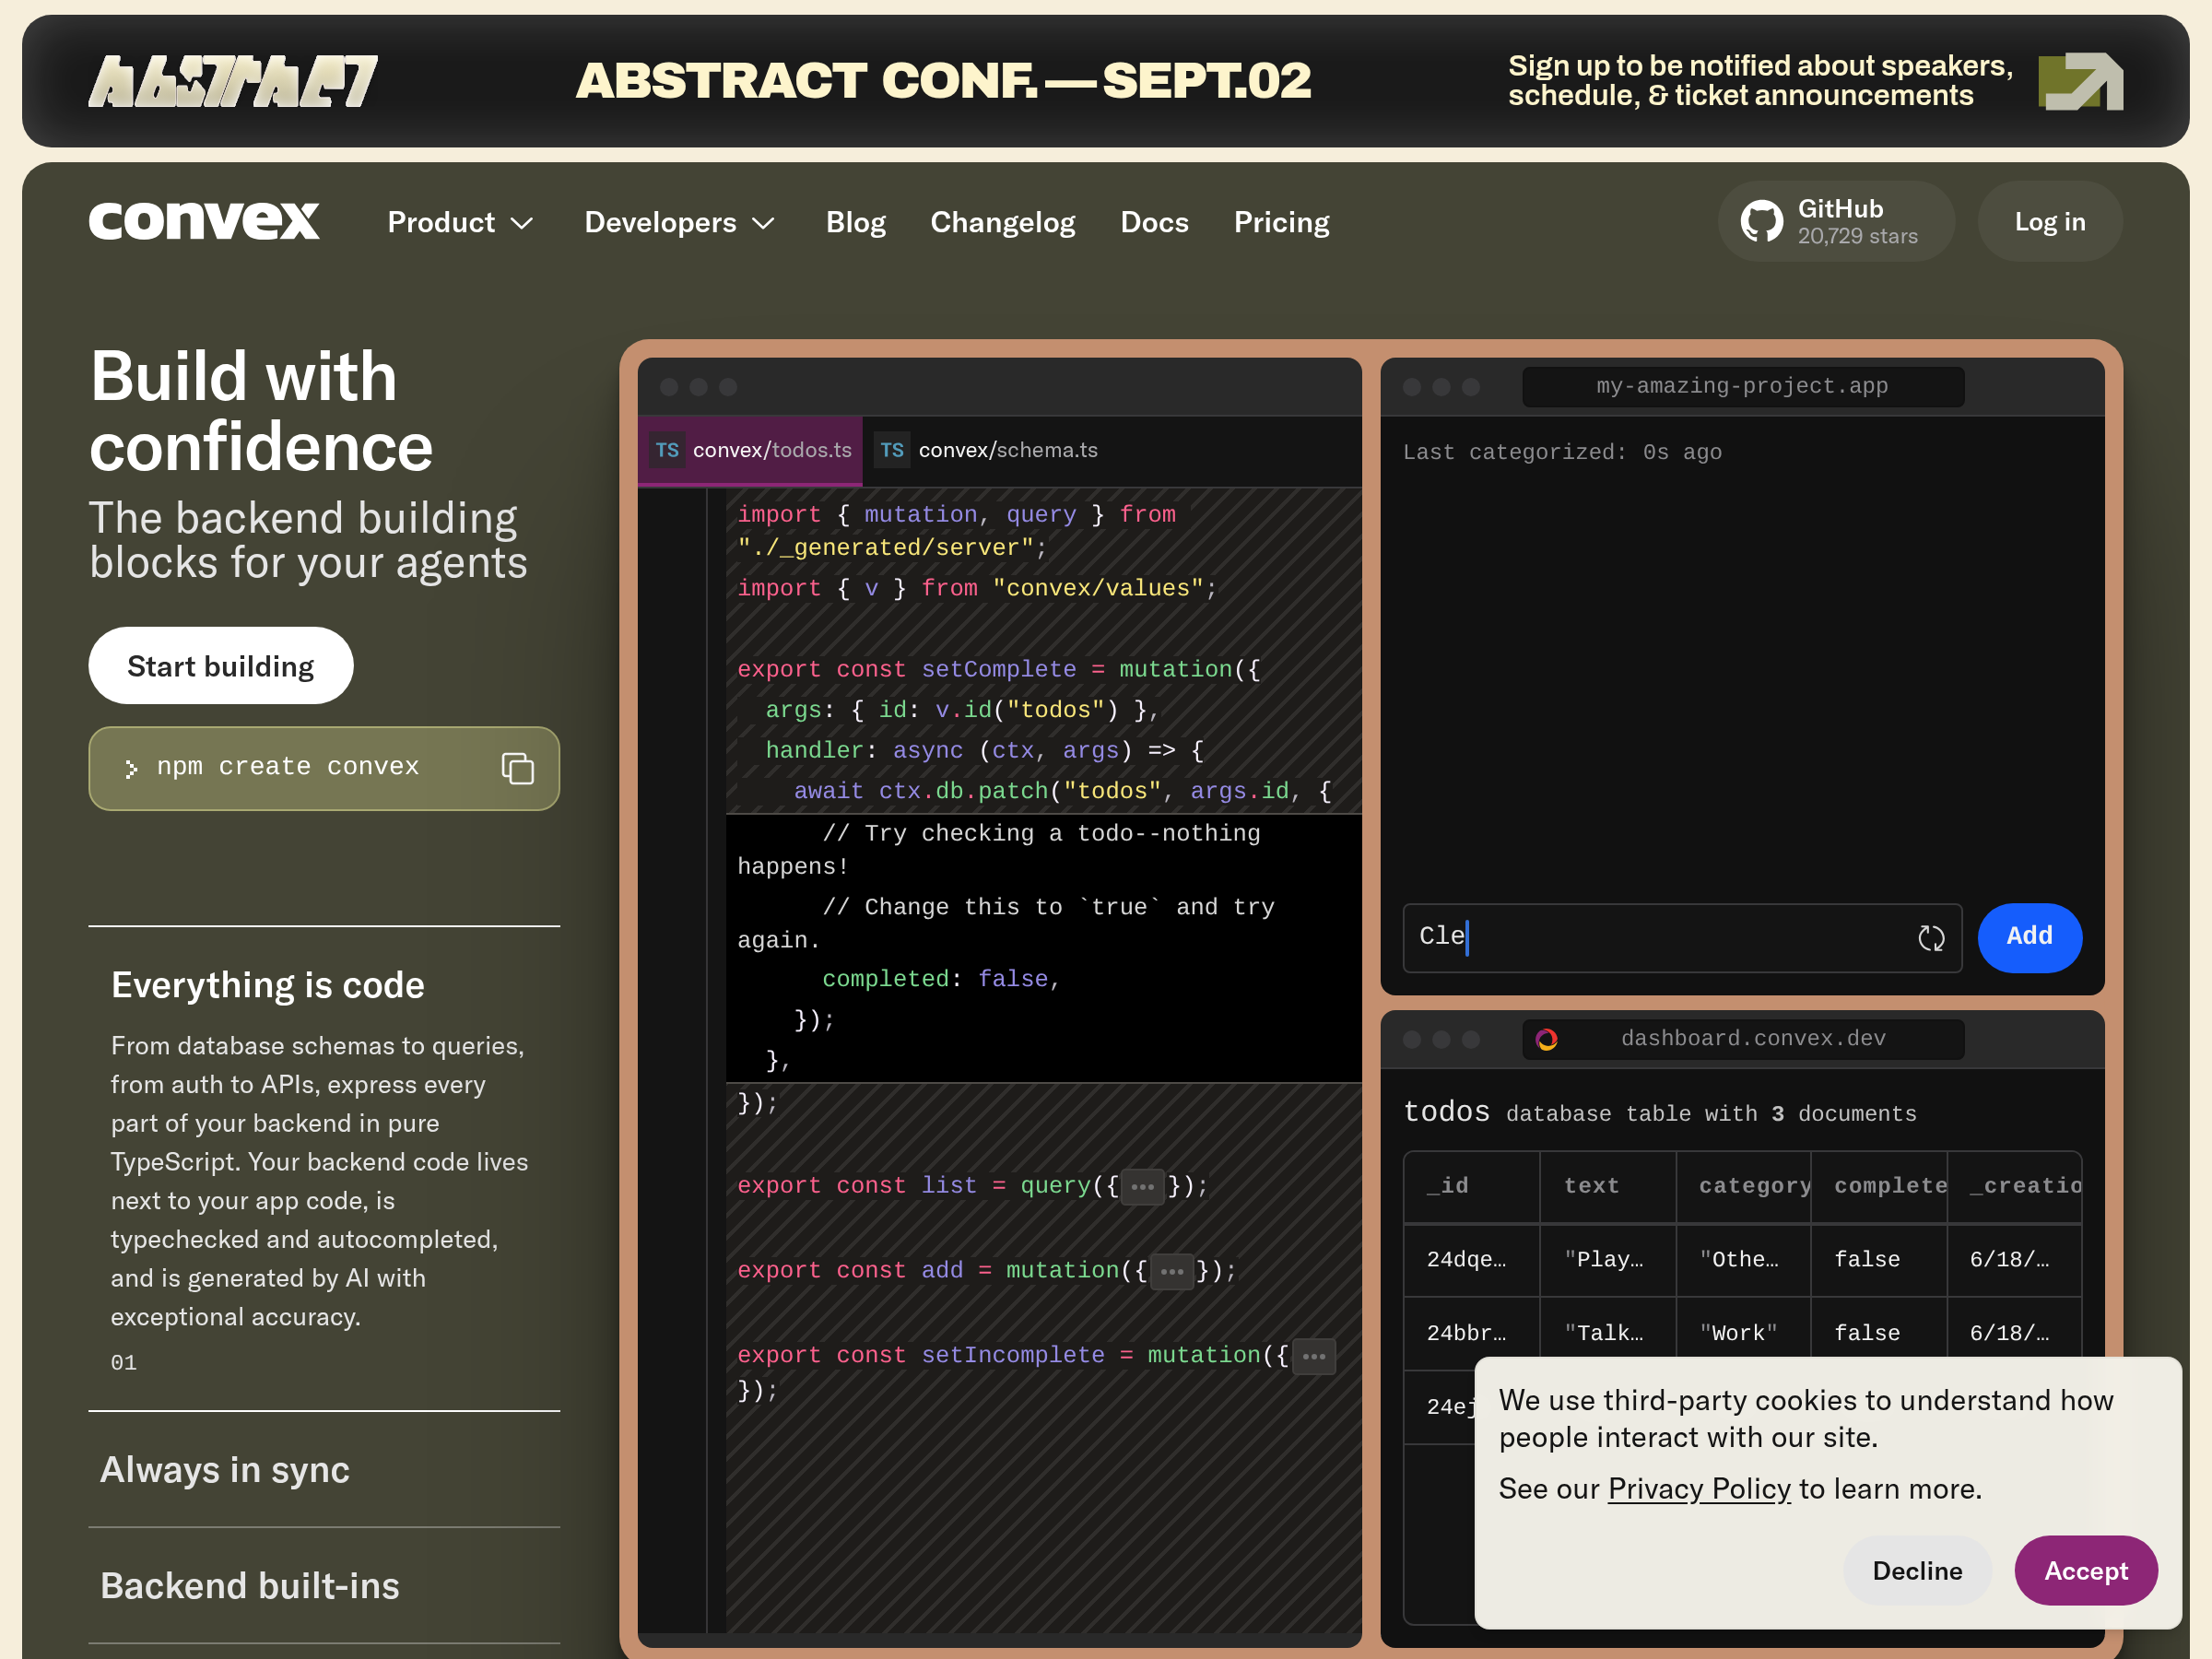Image resolution: width=2212 pixels, height=1659 pixels.
Task: Click the _id column header
Action: click(1471, 1186)
